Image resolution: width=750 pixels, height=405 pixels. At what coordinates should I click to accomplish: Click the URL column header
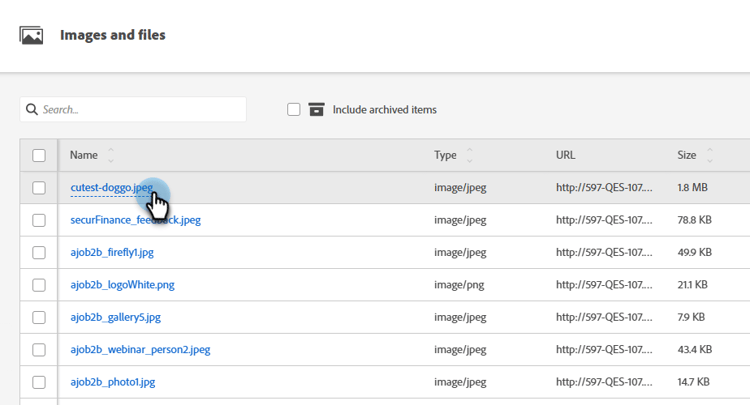[566, 155]
